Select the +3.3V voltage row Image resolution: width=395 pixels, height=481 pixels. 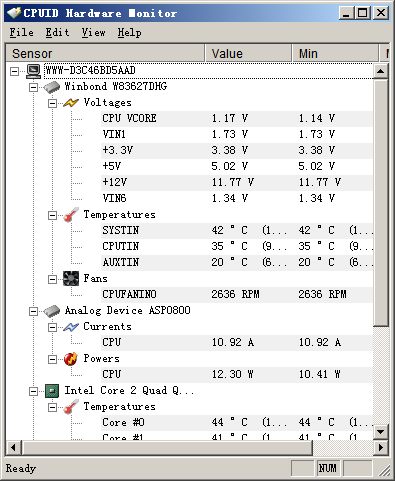237,151
